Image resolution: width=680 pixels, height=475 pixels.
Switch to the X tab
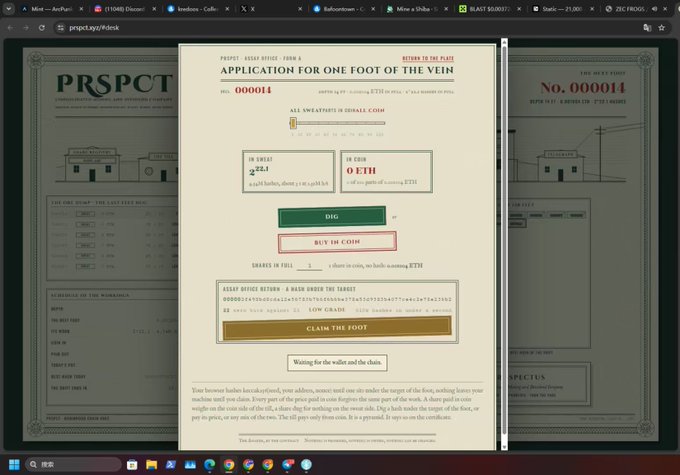click(x=270, y=9)
